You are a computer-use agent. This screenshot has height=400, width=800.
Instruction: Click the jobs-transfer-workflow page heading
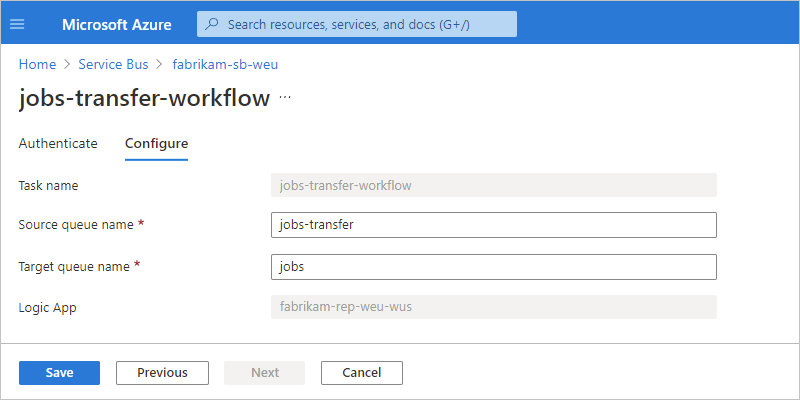click(144, 99)
